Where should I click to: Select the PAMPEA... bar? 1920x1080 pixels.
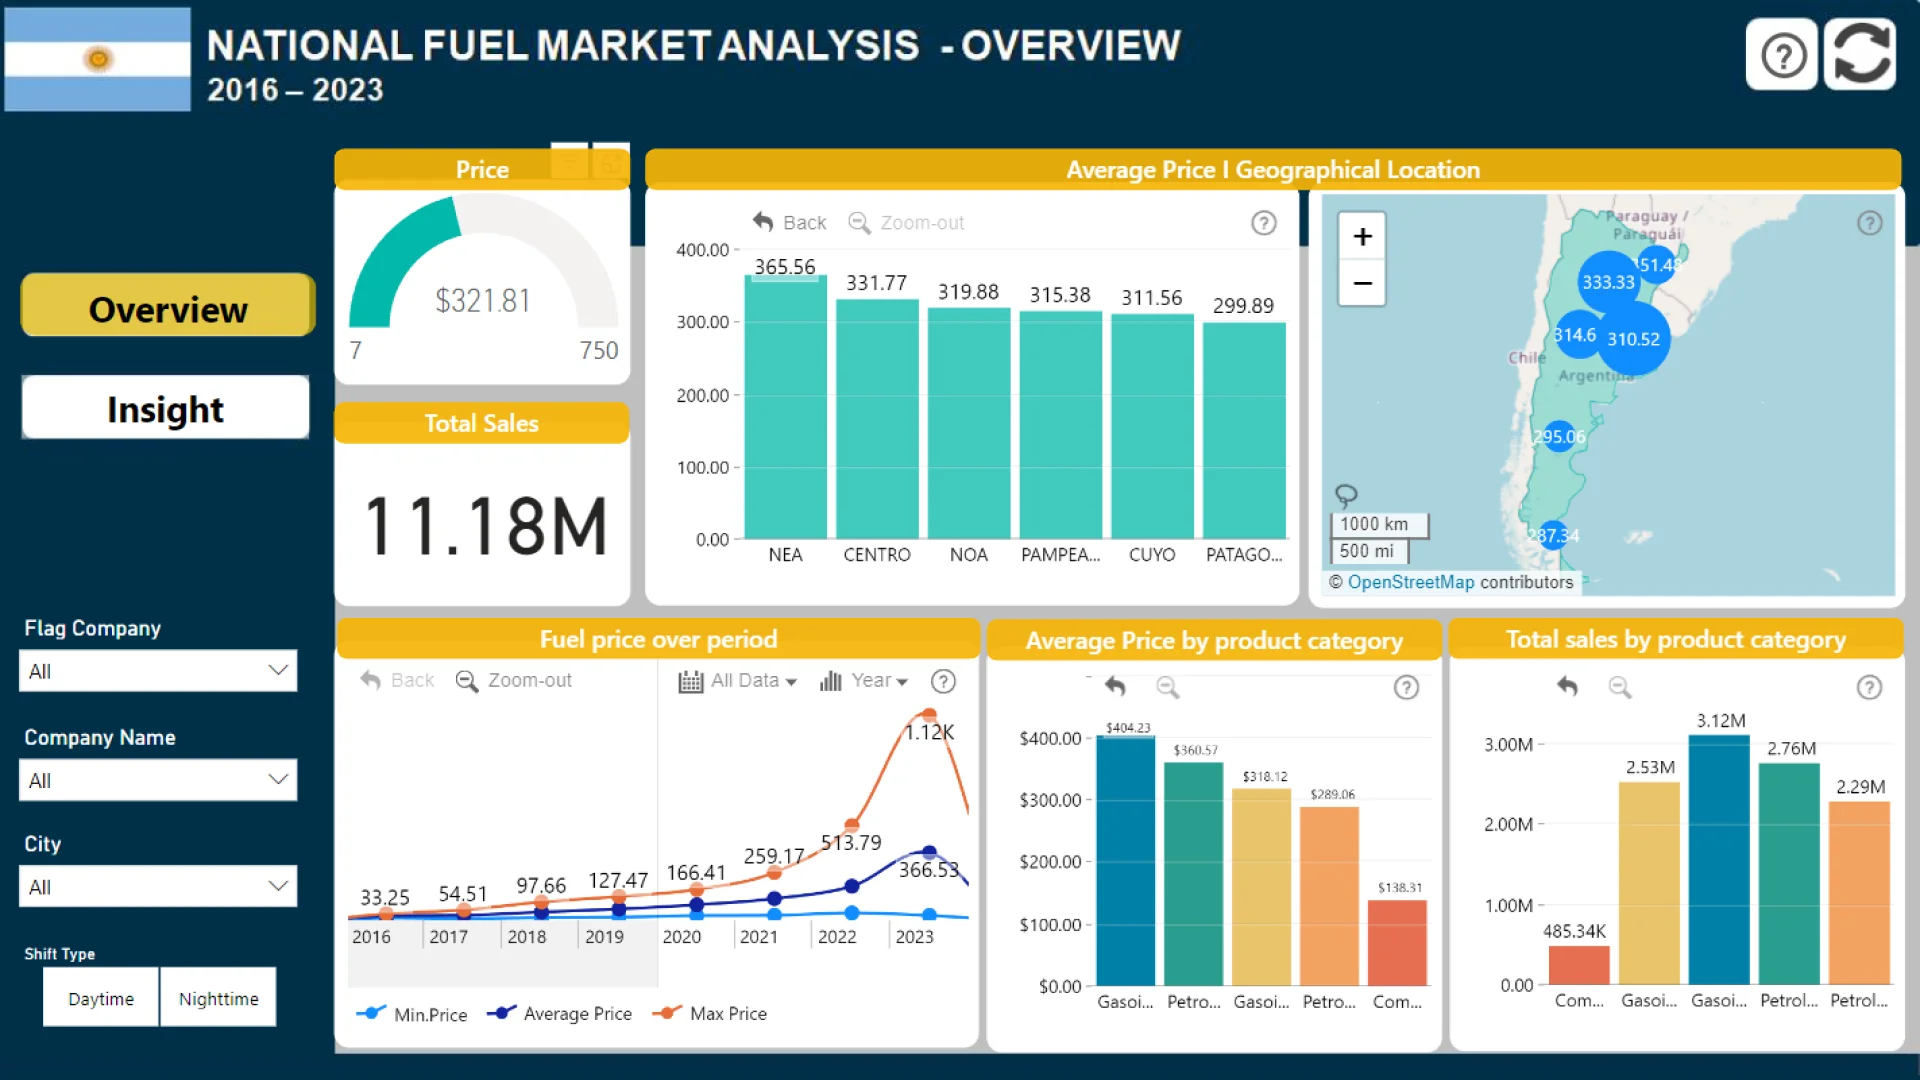click(x=1060, y=426)
